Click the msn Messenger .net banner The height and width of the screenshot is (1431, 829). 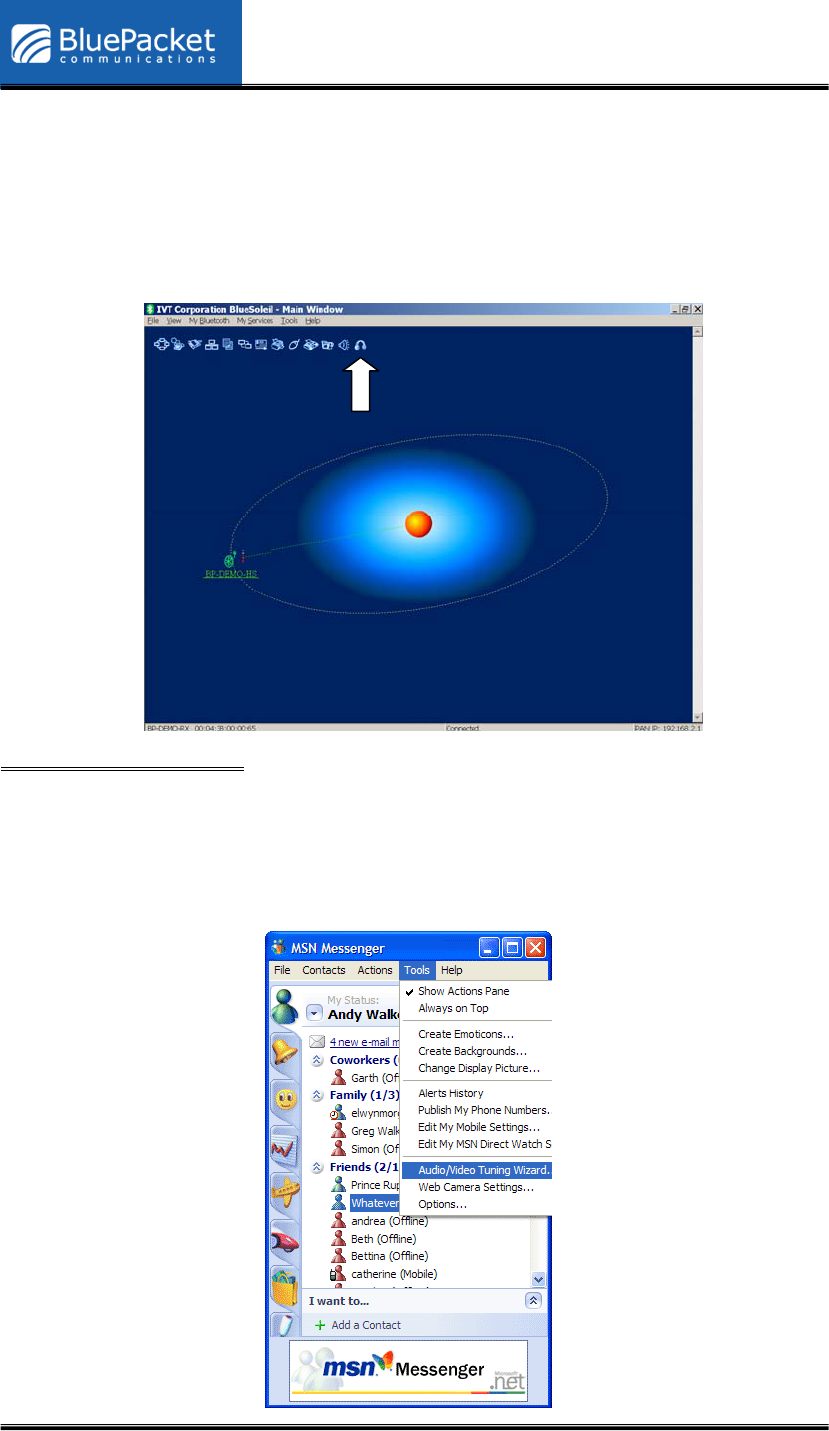coord(408,1371)
